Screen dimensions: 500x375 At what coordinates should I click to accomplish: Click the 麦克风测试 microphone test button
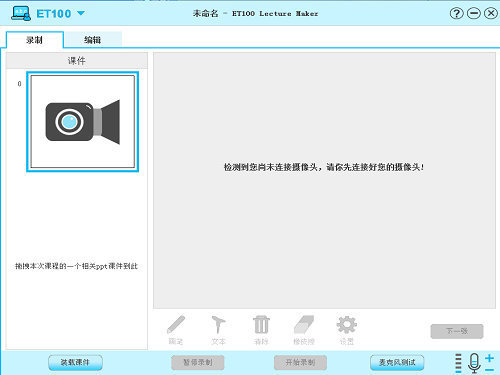tap(397, 362)
